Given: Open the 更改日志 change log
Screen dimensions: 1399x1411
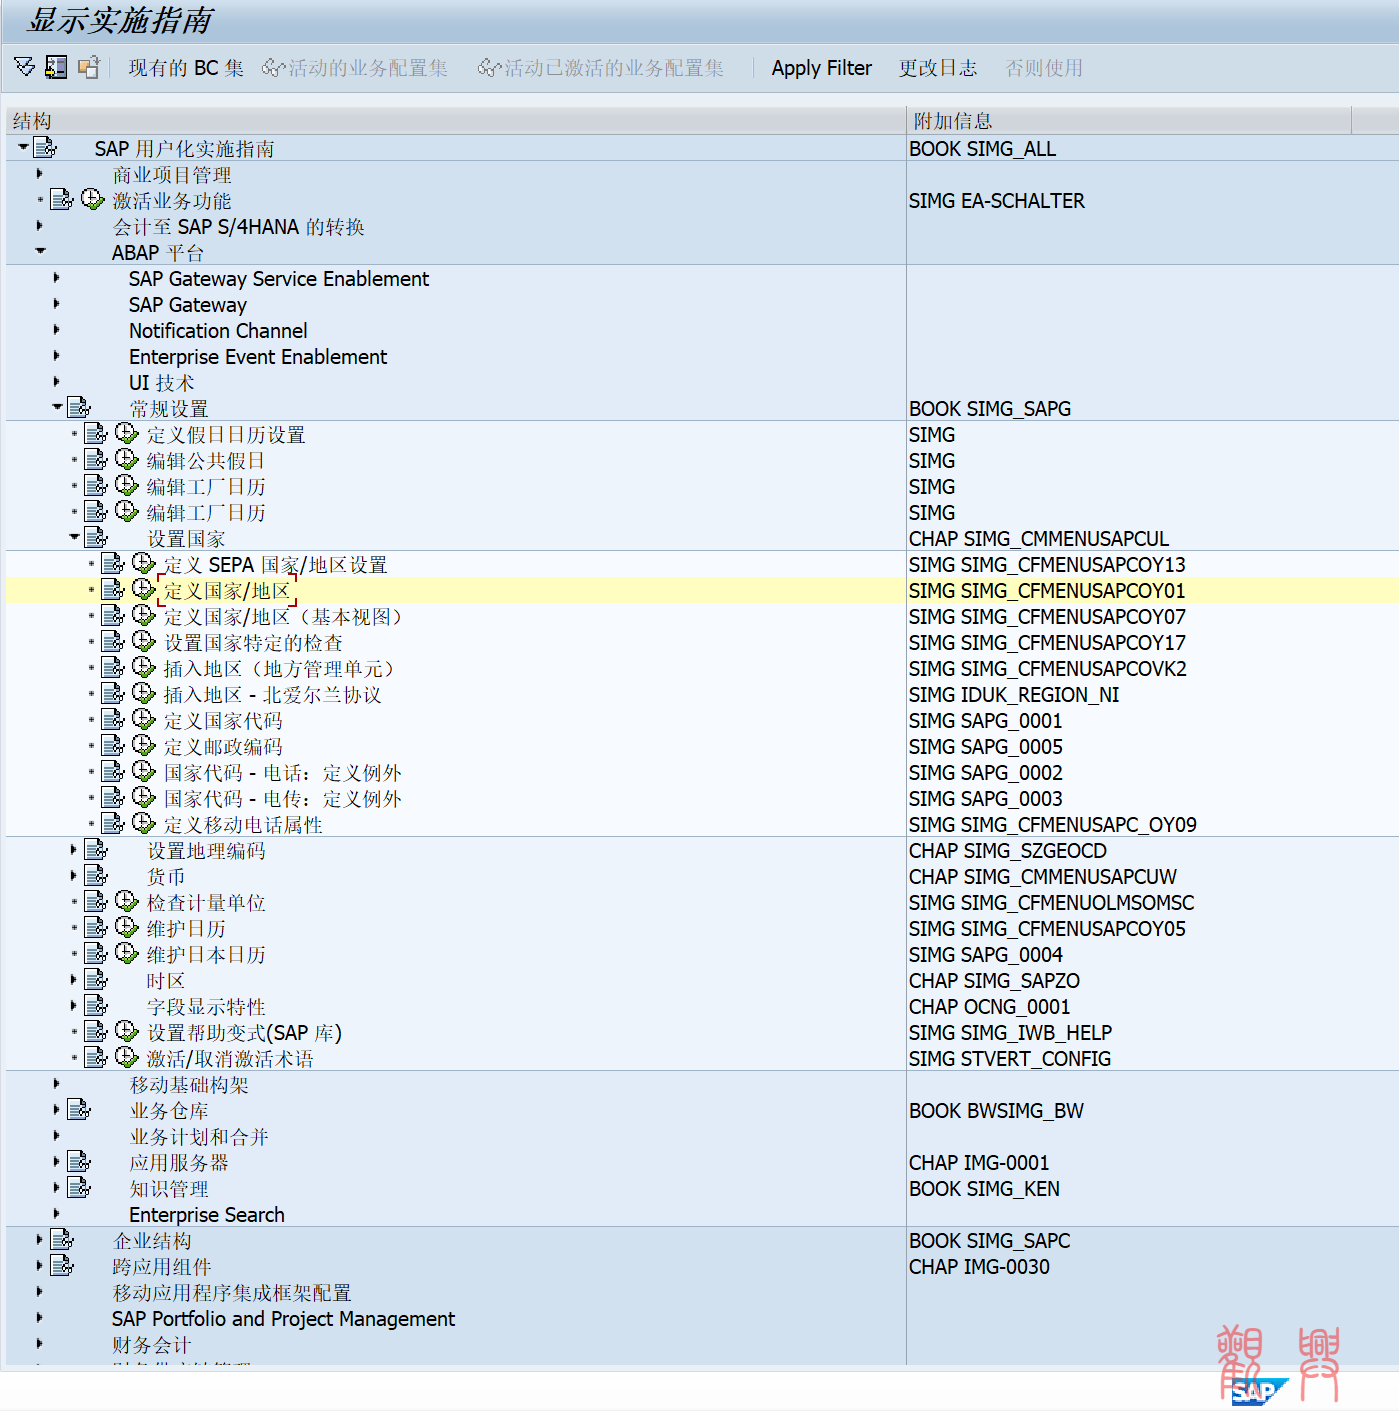Looking at the screenshot, I should (x=938, y=68).
